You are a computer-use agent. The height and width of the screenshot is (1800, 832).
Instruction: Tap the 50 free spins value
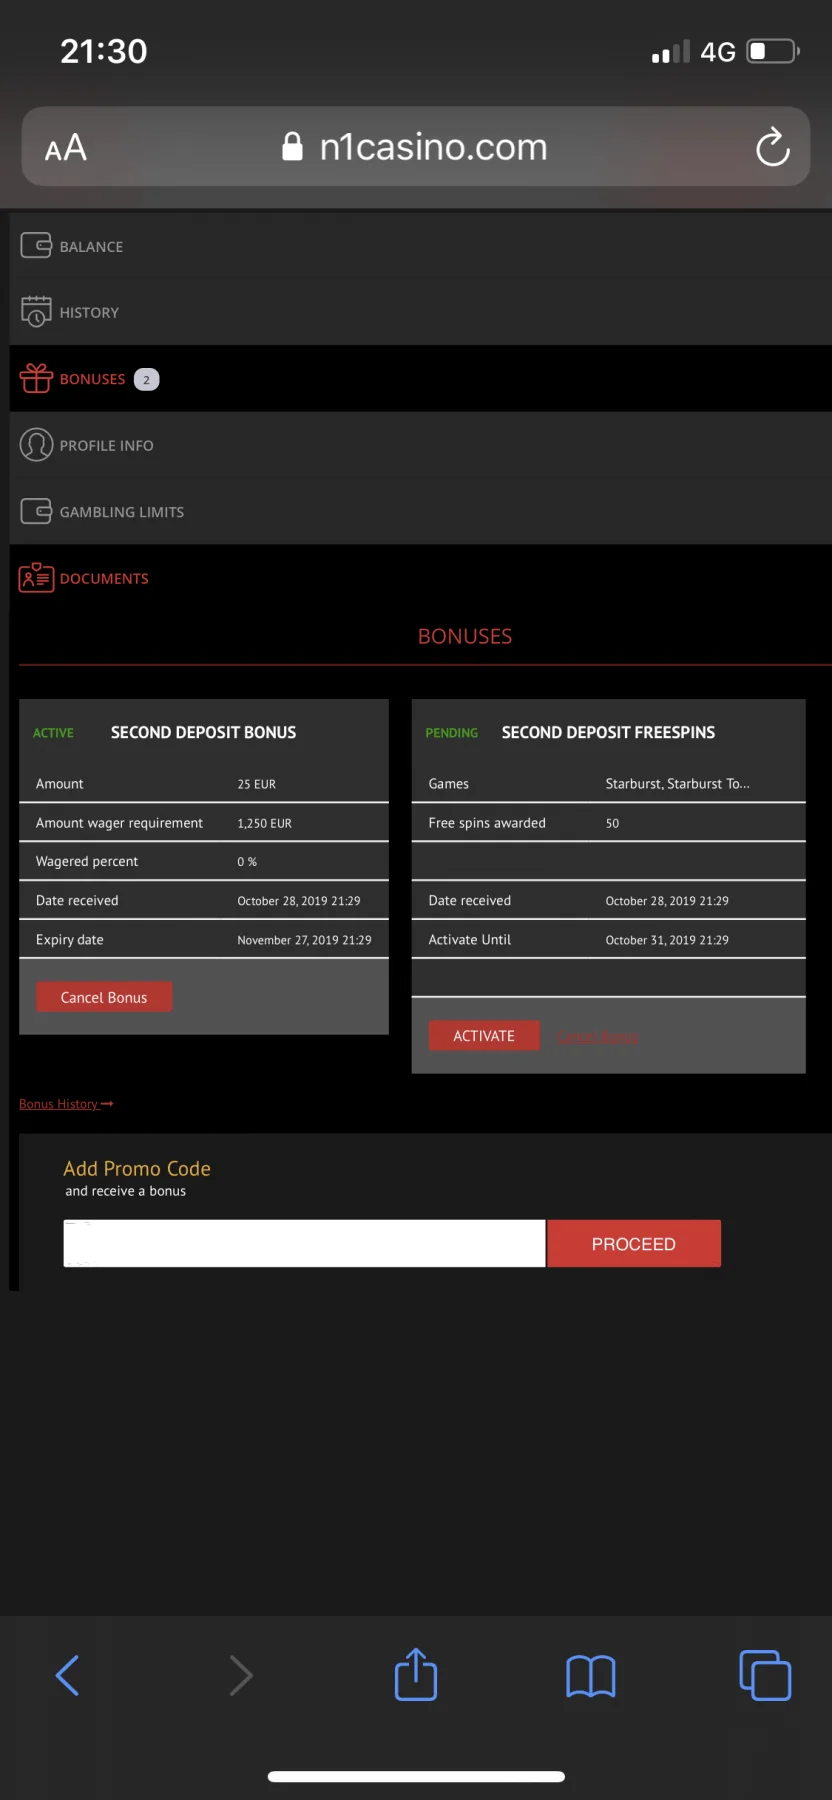click(x=612, y=824)
